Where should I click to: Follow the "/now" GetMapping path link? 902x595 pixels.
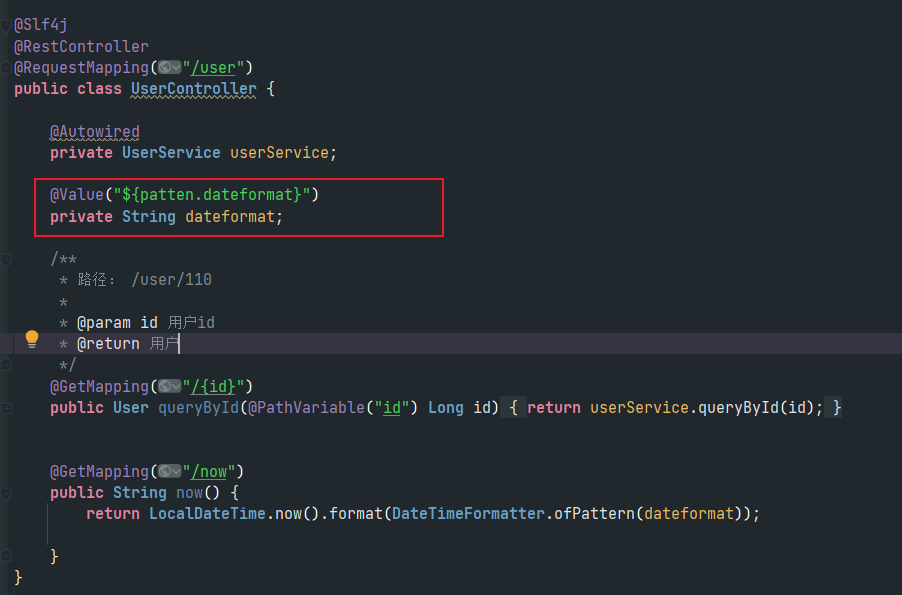[208, 472]
